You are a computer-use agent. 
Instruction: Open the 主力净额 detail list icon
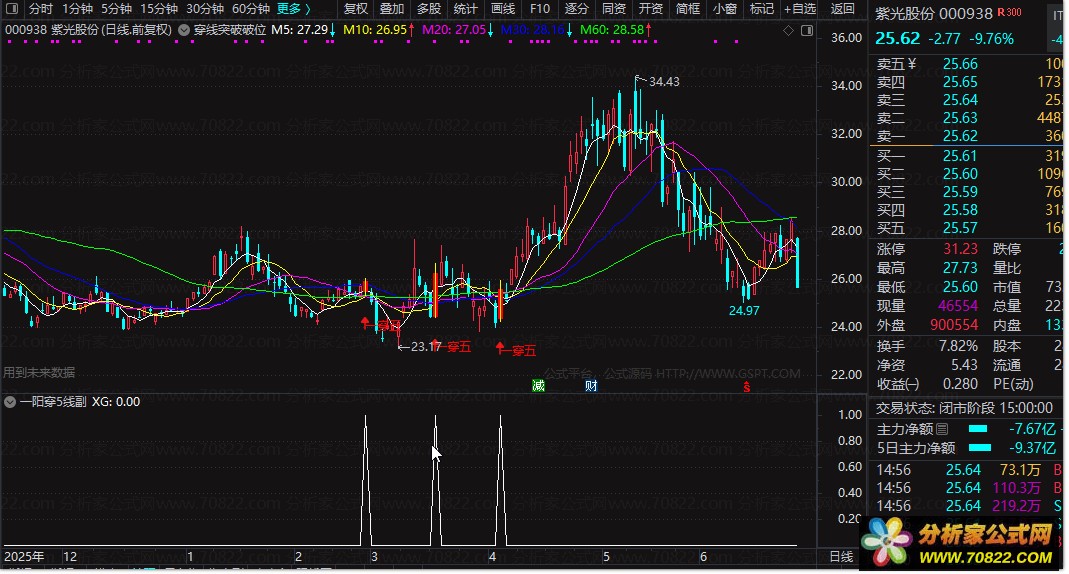coord(942,429)
